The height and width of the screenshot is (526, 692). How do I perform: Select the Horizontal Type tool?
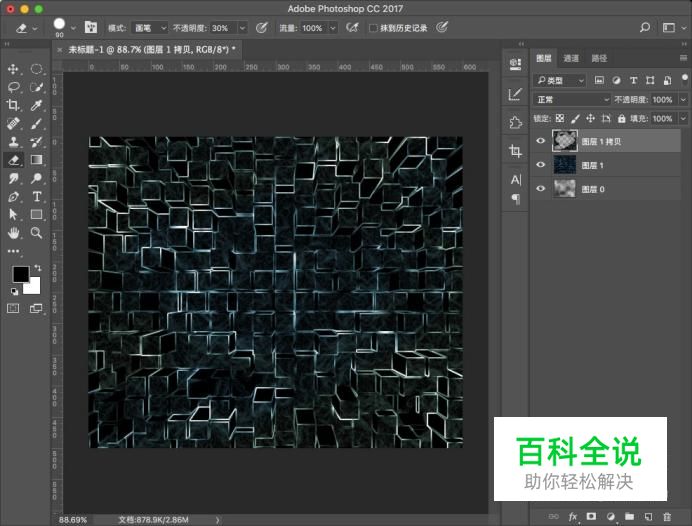[x=37, y=196]
